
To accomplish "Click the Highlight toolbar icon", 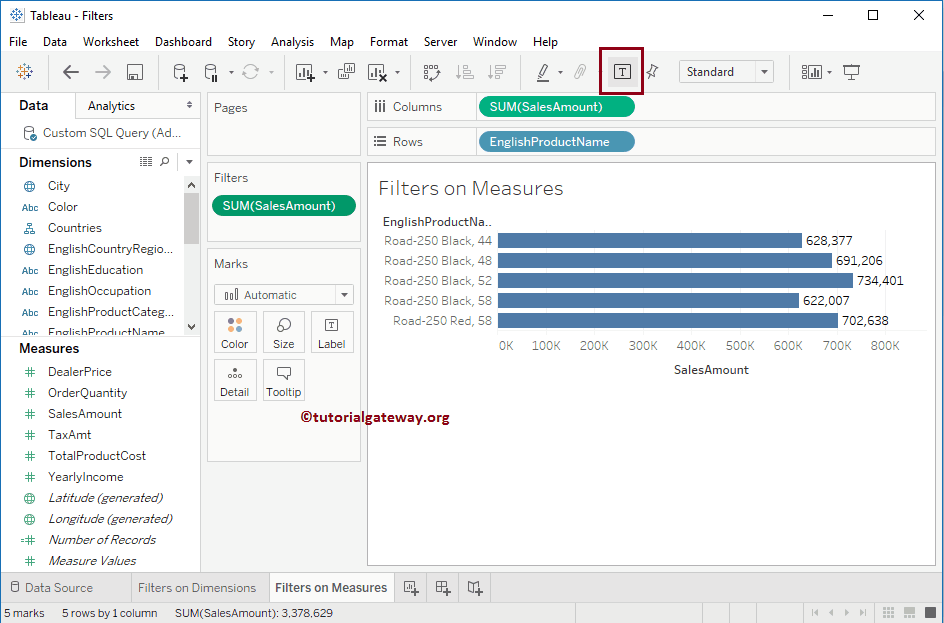I will point(543,71).
